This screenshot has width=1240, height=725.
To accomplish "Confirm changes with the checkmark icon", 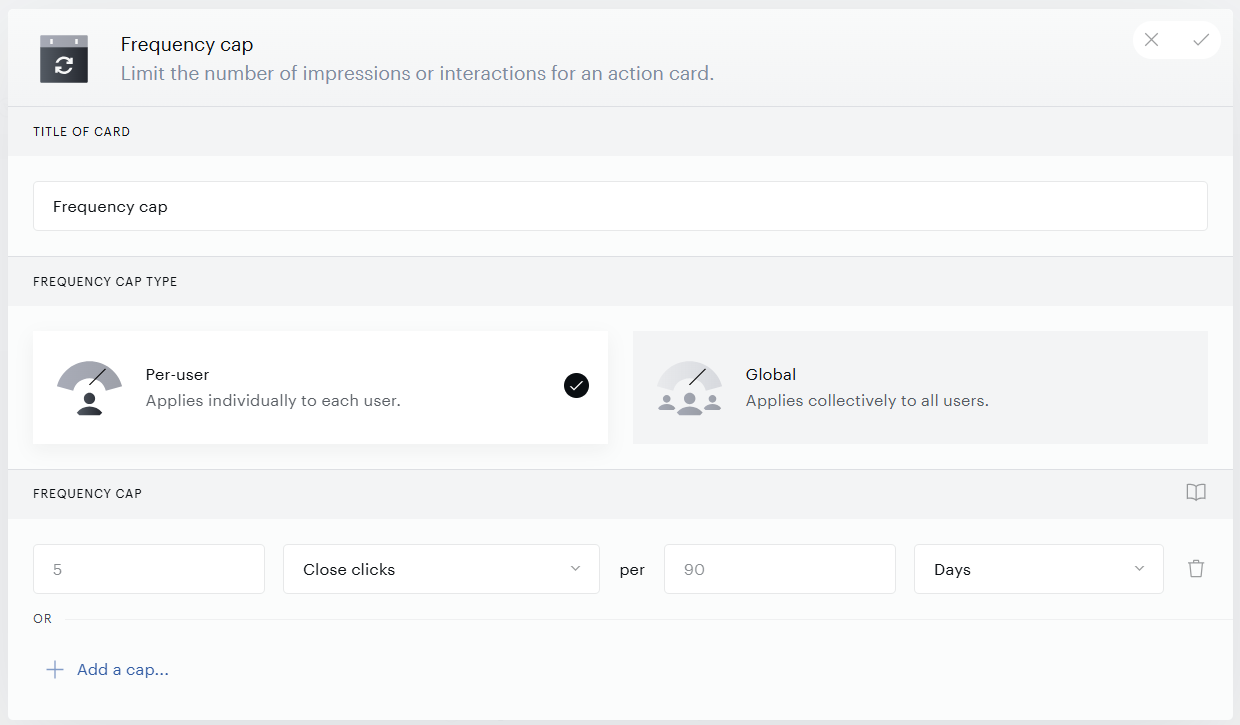I will coord(1201,40).
